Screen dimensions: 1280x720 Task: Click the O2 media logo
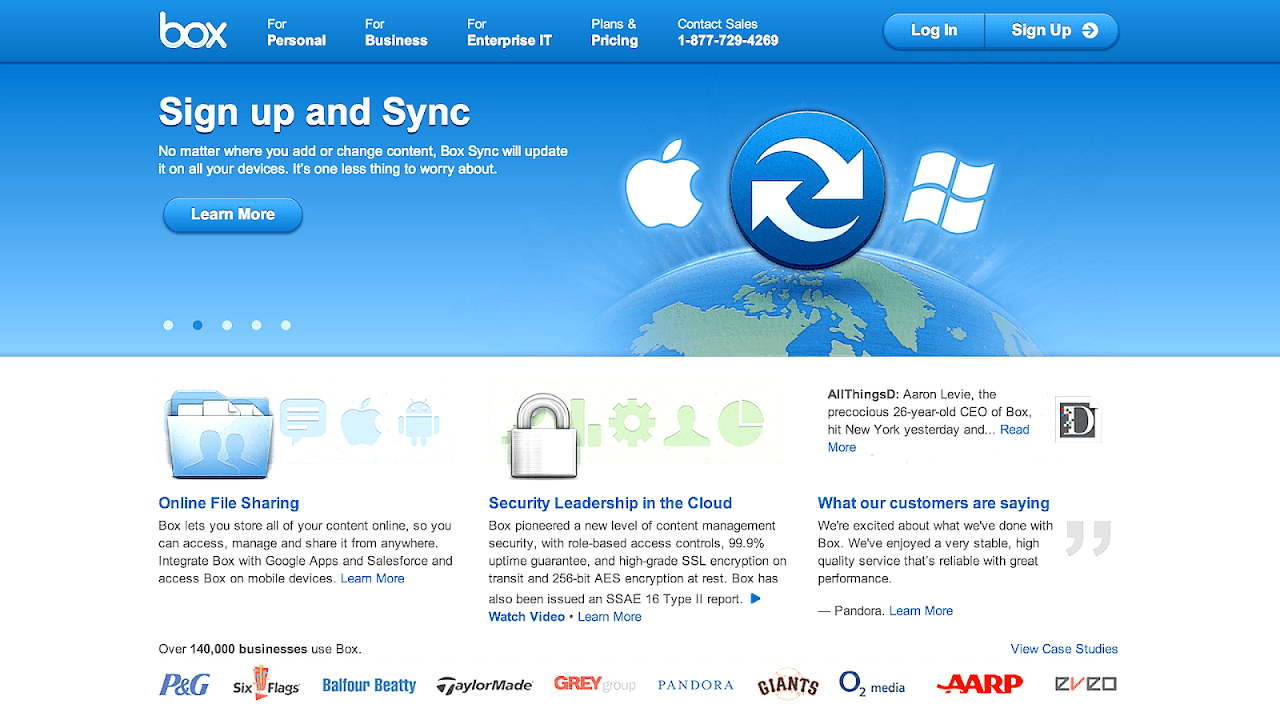click(872, 684)
